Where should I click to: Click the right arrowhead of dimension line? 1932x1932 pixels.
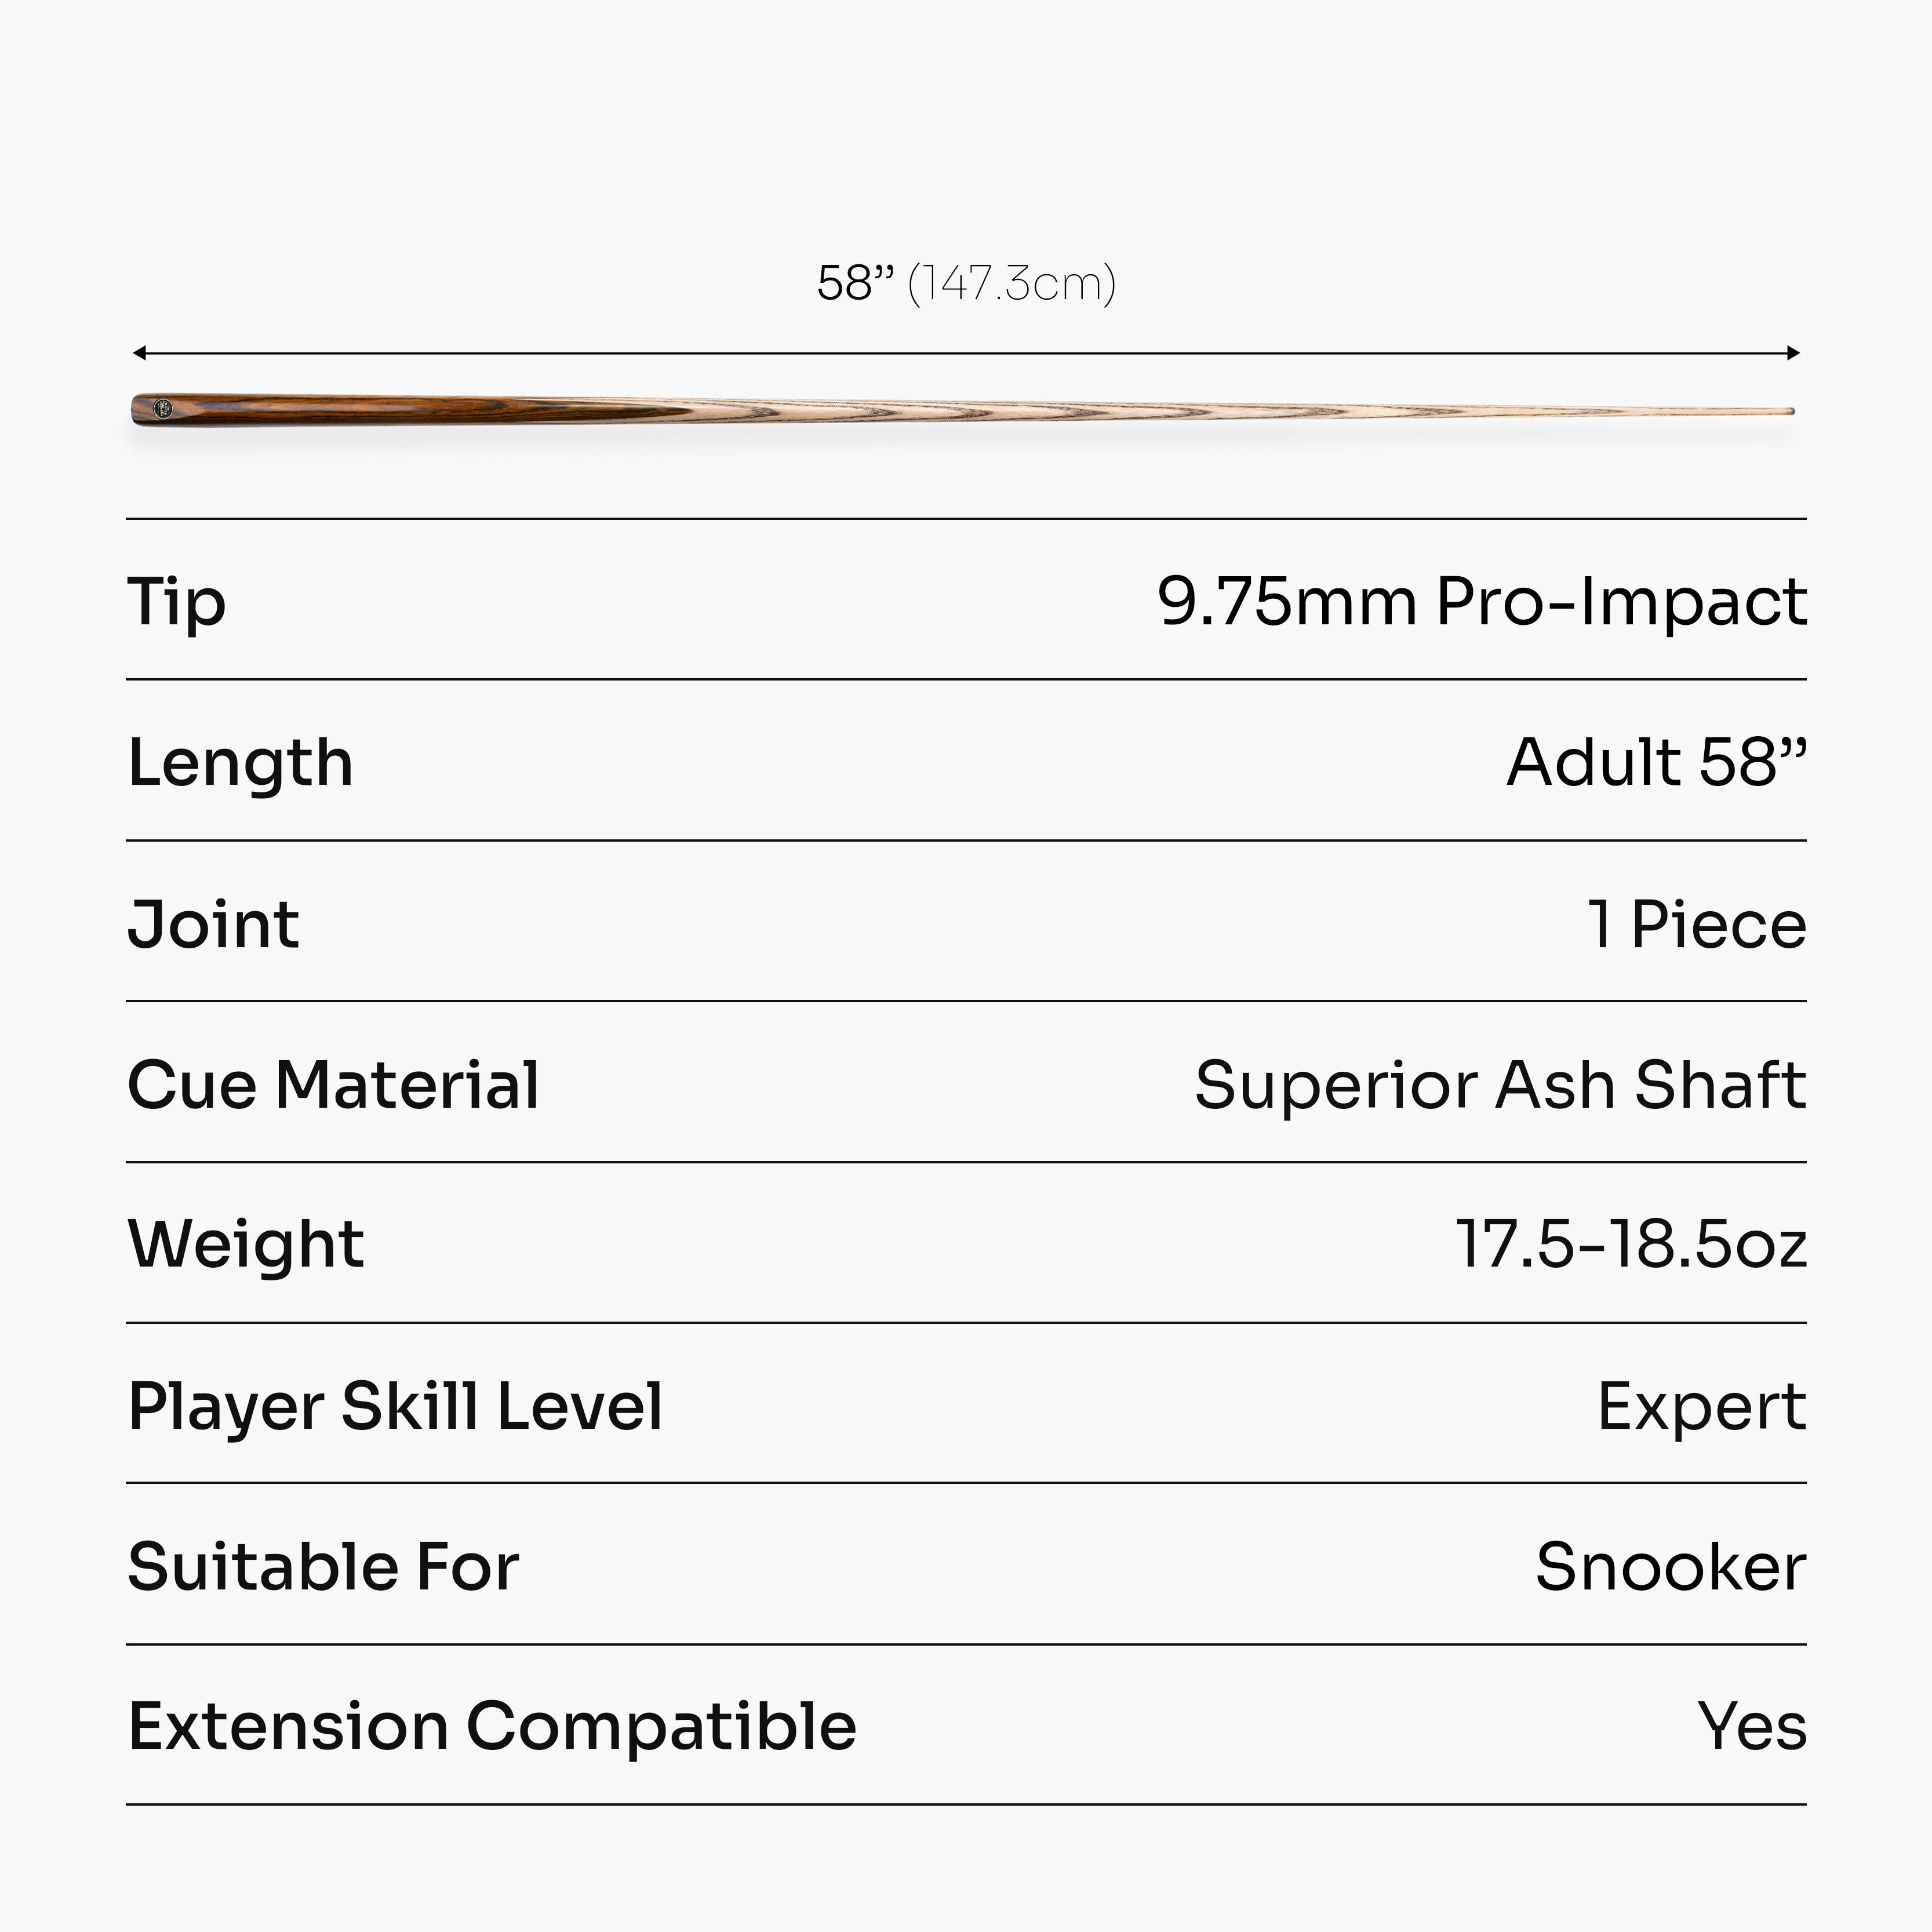pyautogui.click(x=1793, y=353)
